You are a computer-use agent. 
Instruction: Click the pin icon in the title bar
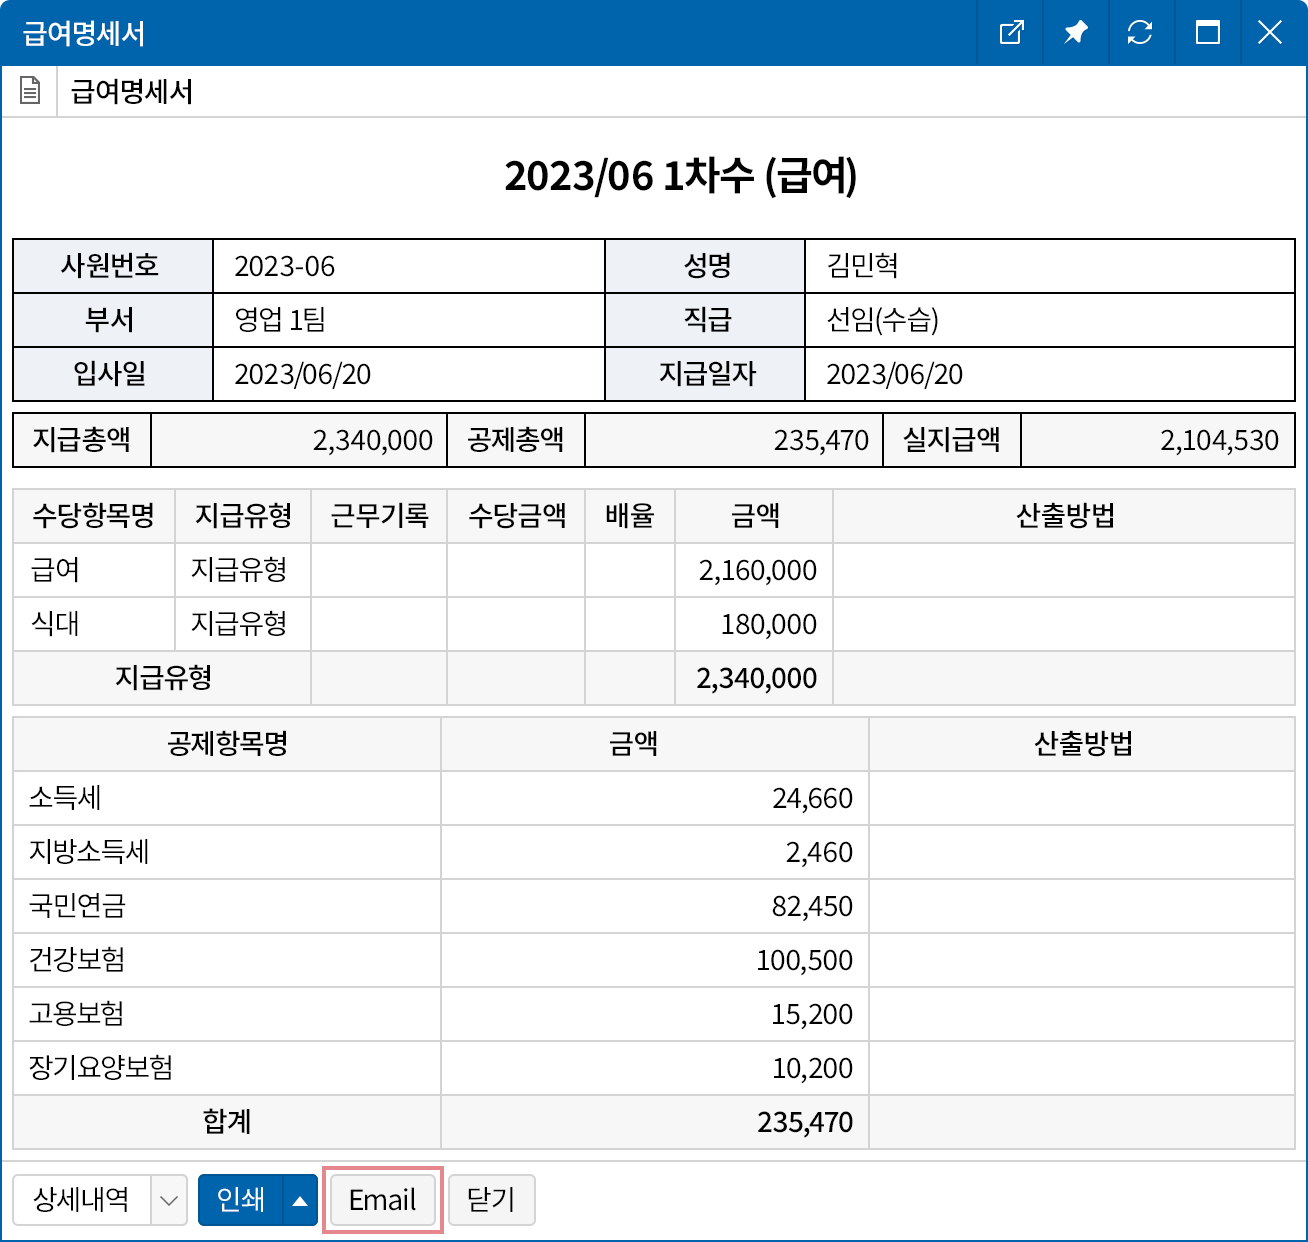pyautogui.click(x=1075, y=33)
